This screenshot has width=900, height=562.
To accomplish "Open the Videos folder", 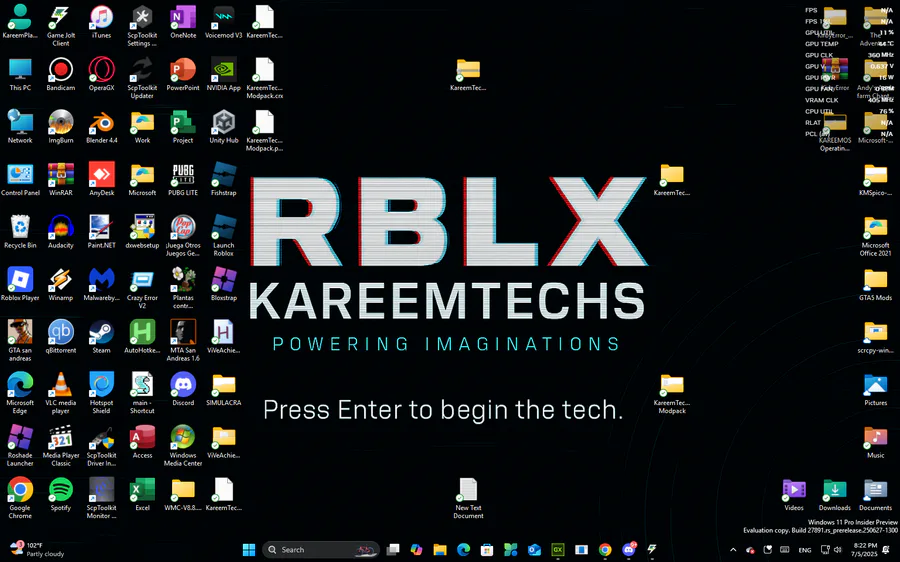I will click(x=794, y=494).
